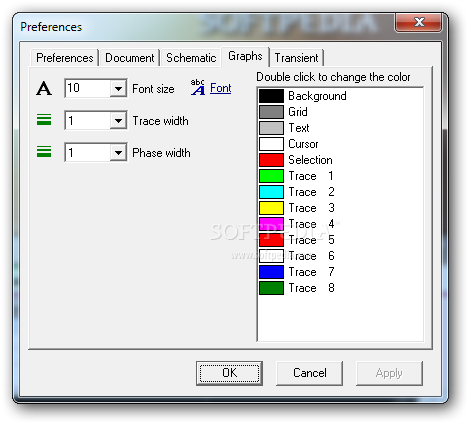Select the Graphs tab
469x424 pixels.
[x=245, y=56]
